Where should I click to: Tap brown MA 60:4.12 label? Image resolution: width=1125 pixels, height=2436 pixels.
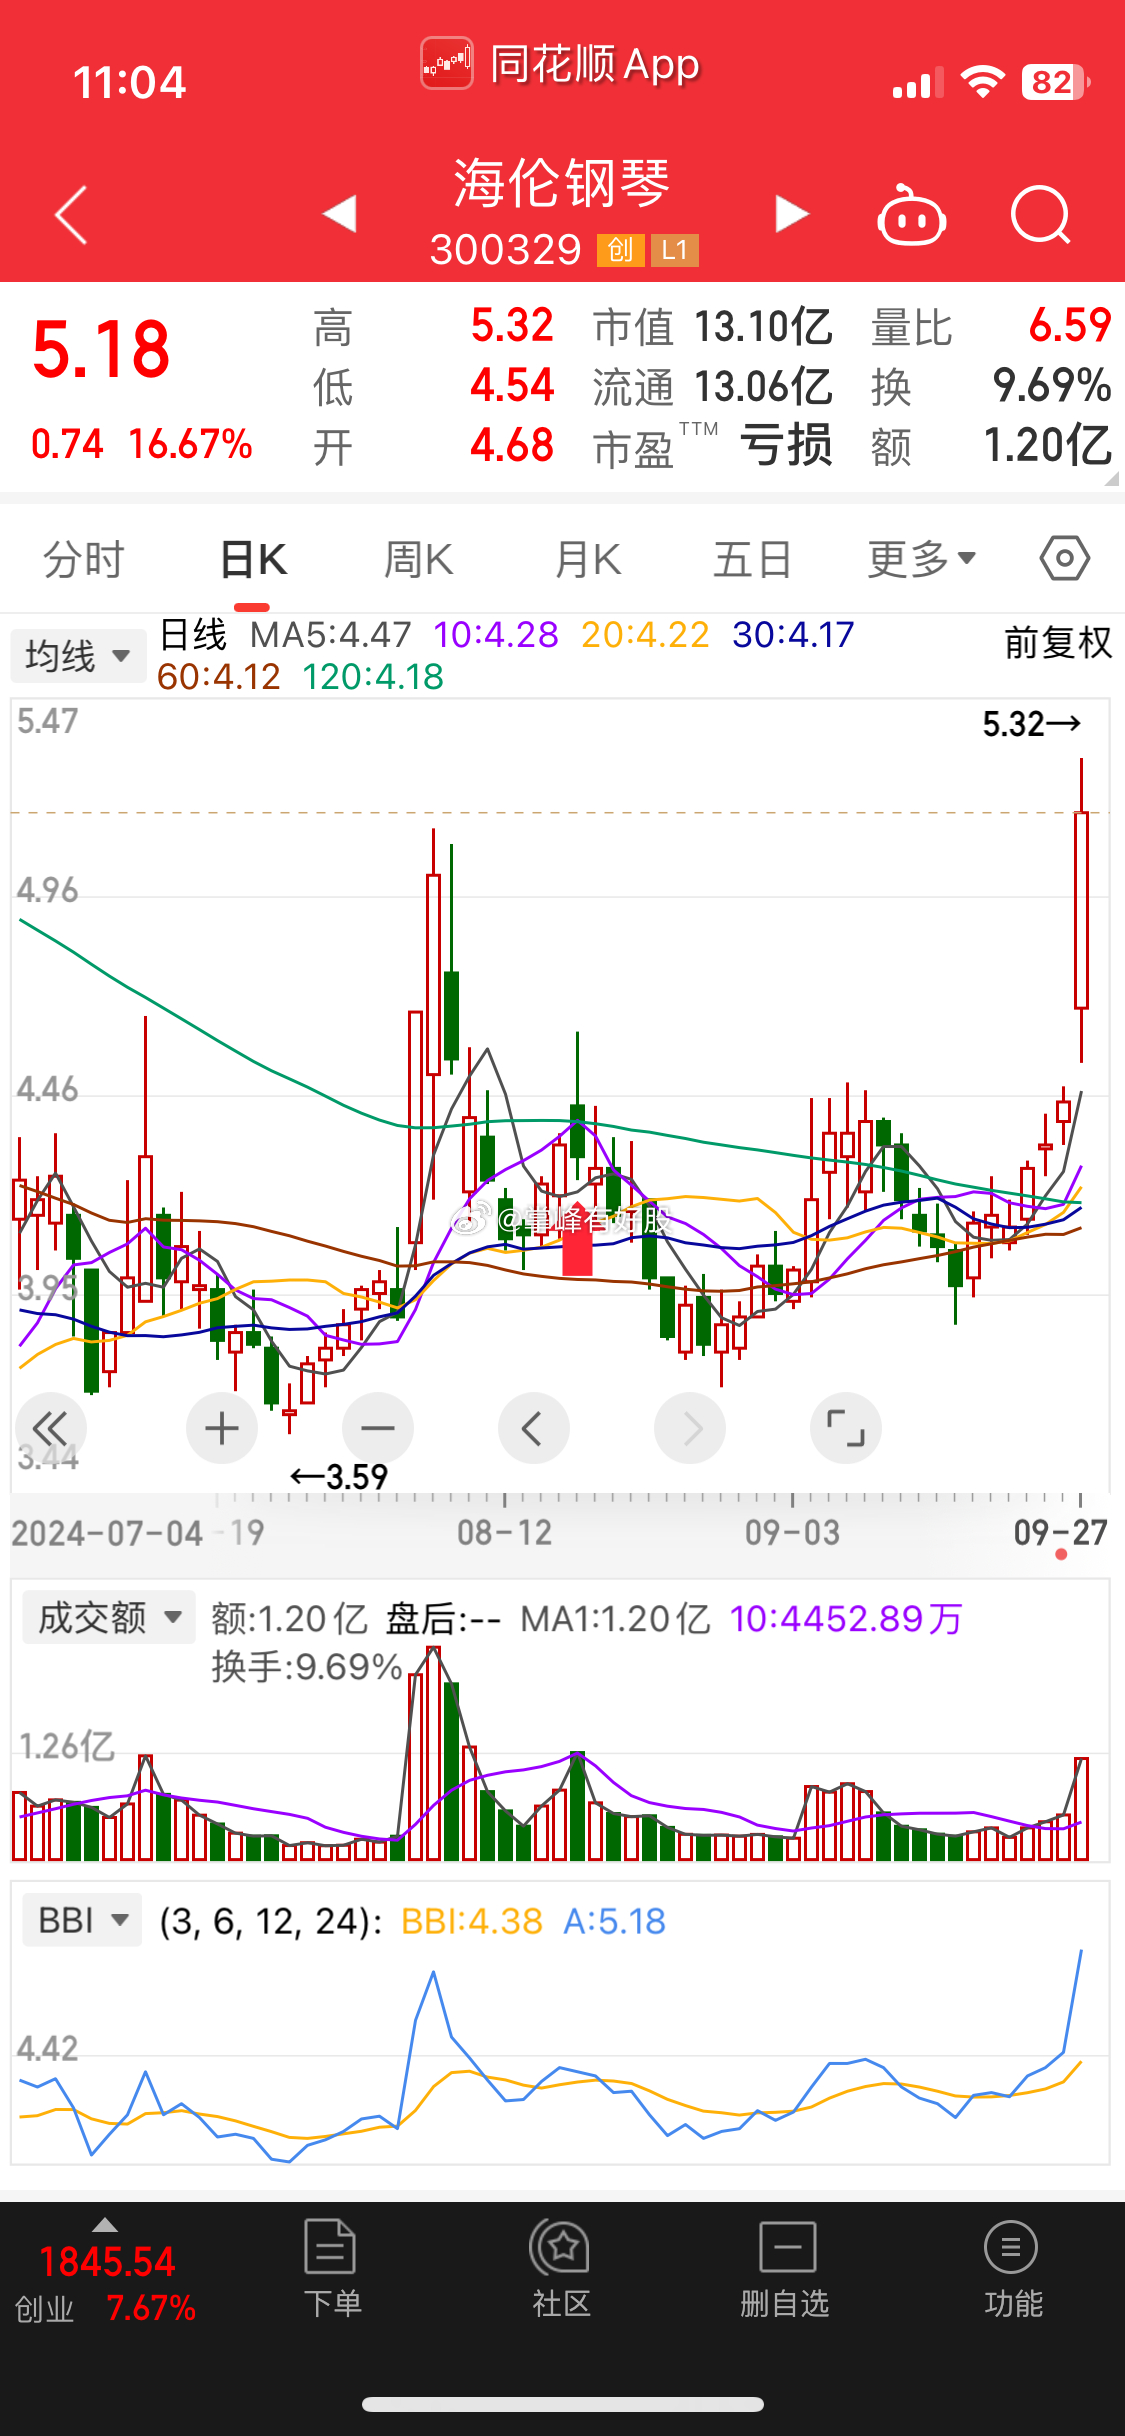219,677
